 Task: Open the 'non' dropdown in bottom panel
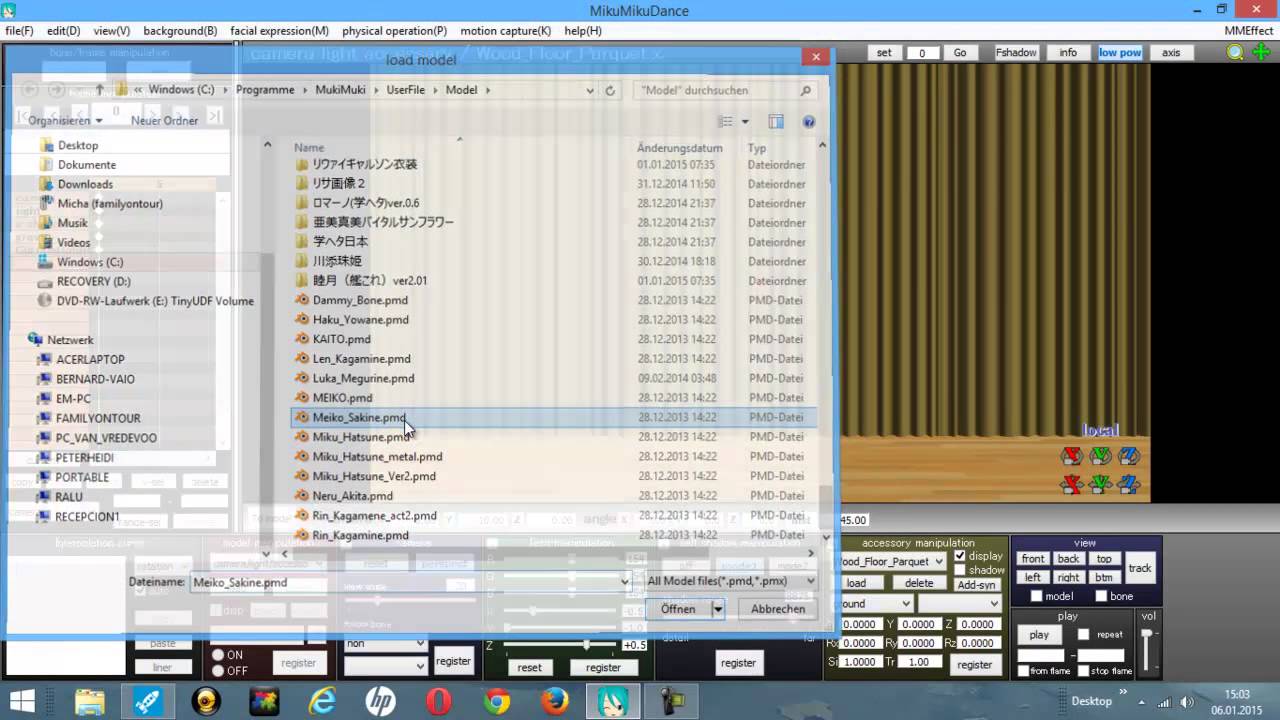(x=385, y=644)
